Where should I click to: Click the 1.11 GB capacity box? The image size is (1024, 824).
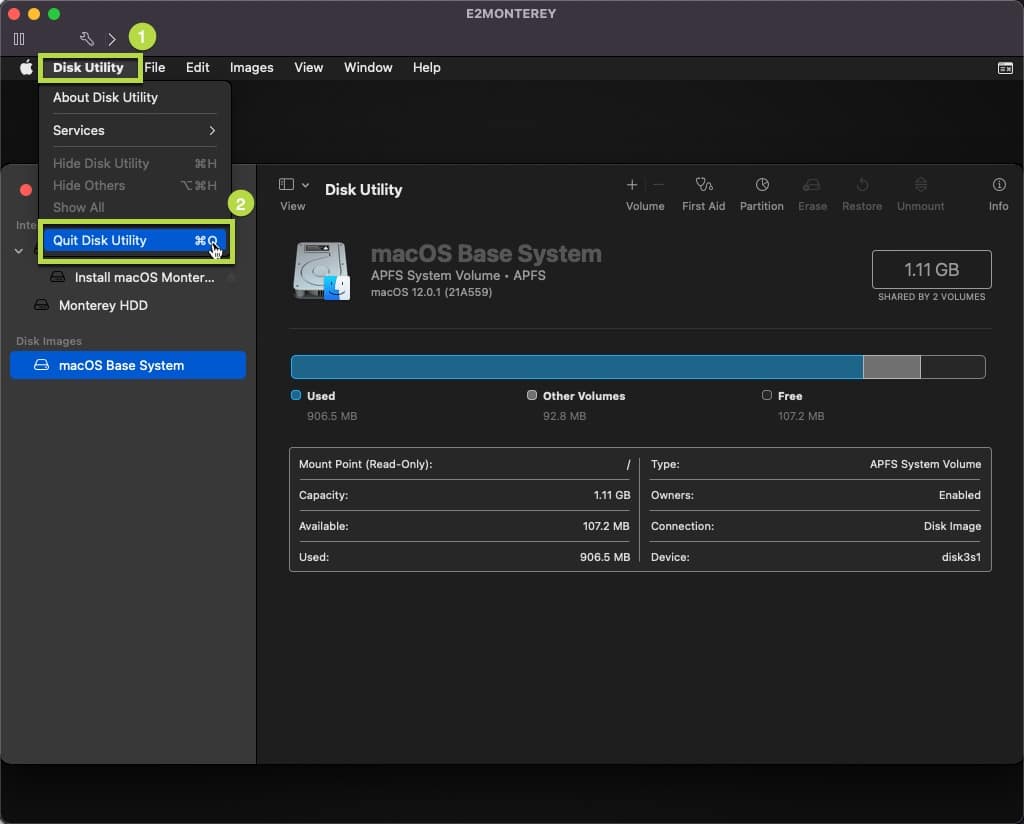931,269
